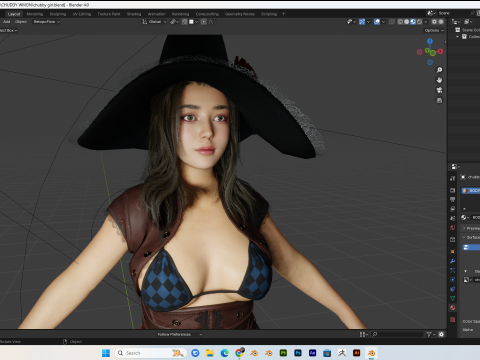The width and height of the screenshot is (480, 360).
Task: Open the Texture properties checker tab
Action: tap(452, 320)
